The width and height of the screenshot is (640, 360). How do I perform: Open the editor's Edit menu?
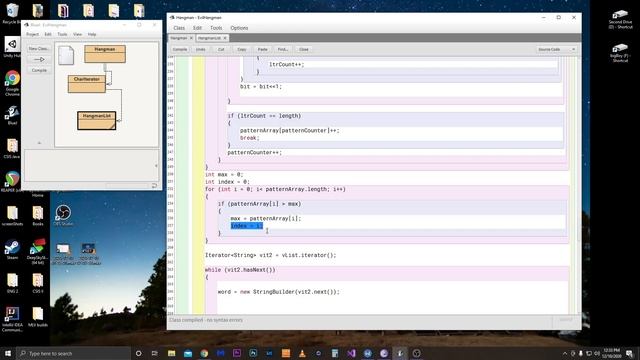tap(197, 28)
